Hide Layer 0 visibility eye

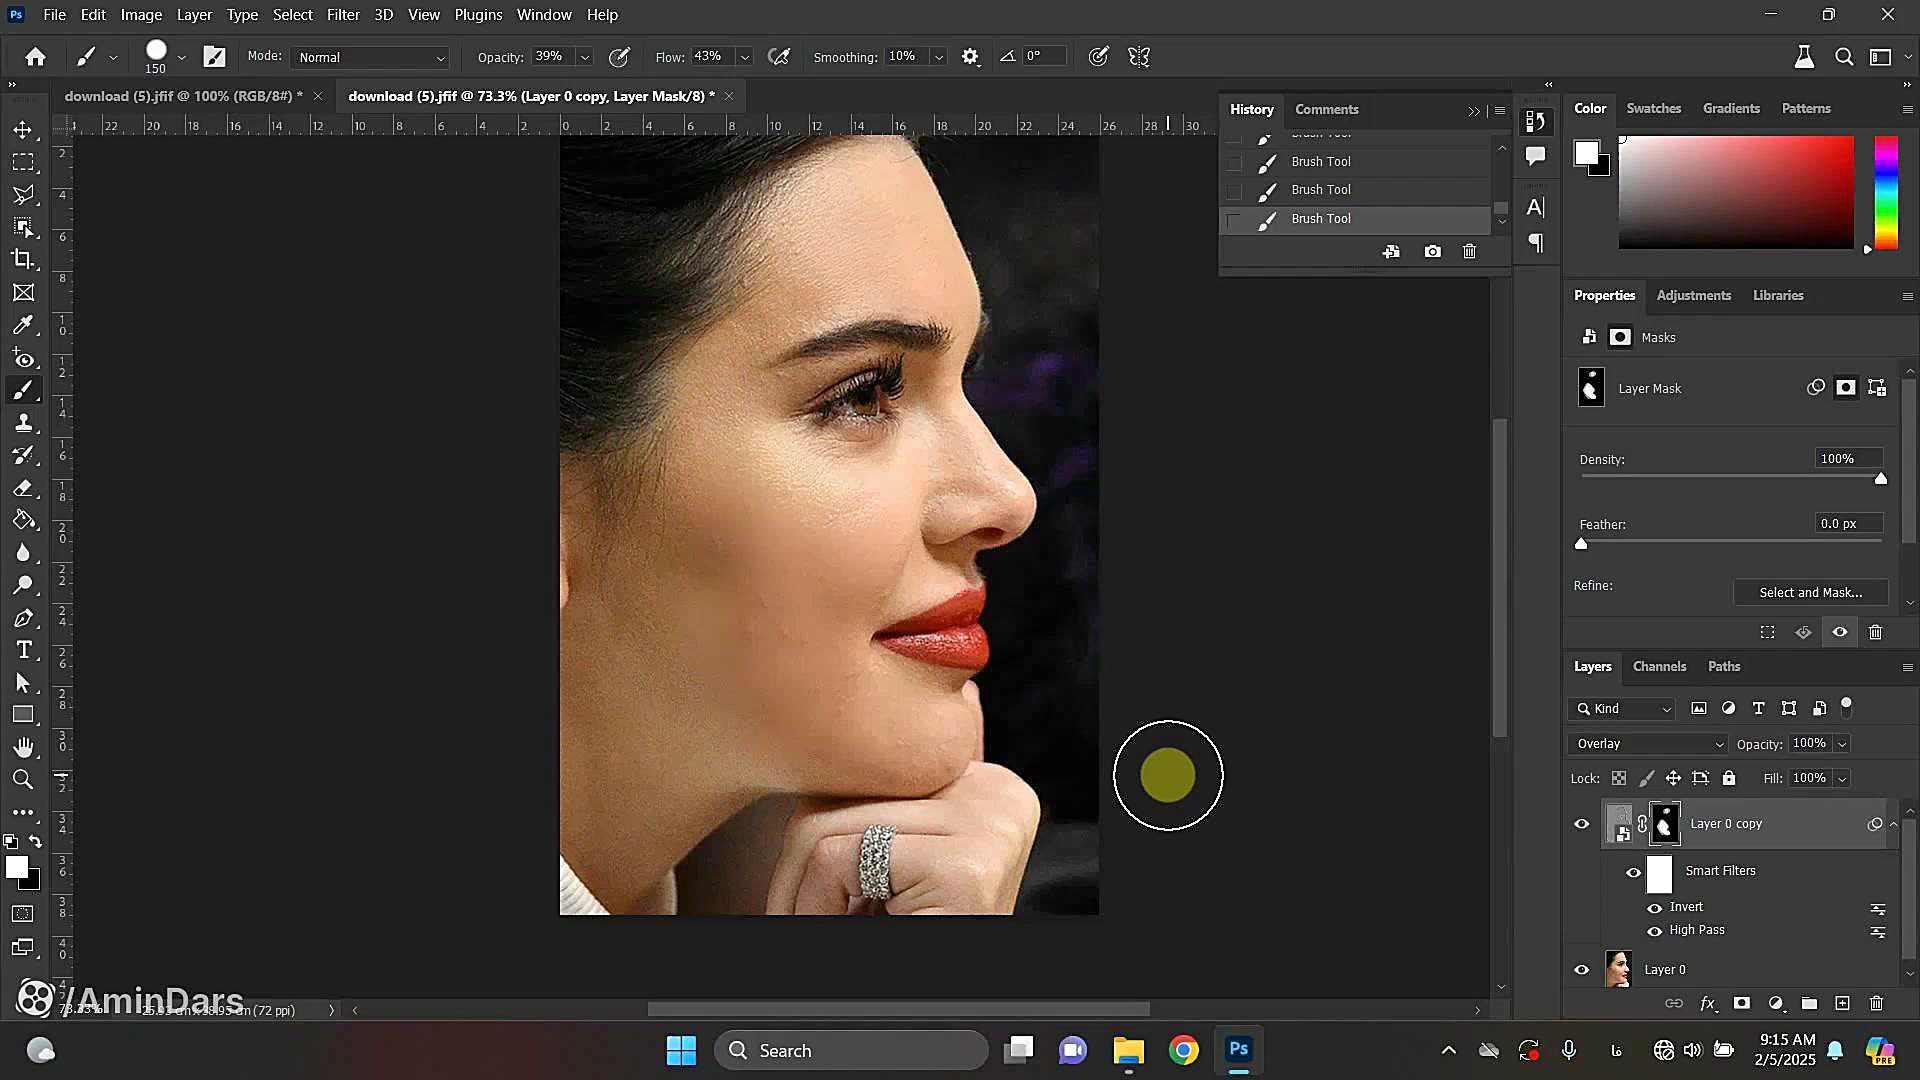click(1582, 970)
